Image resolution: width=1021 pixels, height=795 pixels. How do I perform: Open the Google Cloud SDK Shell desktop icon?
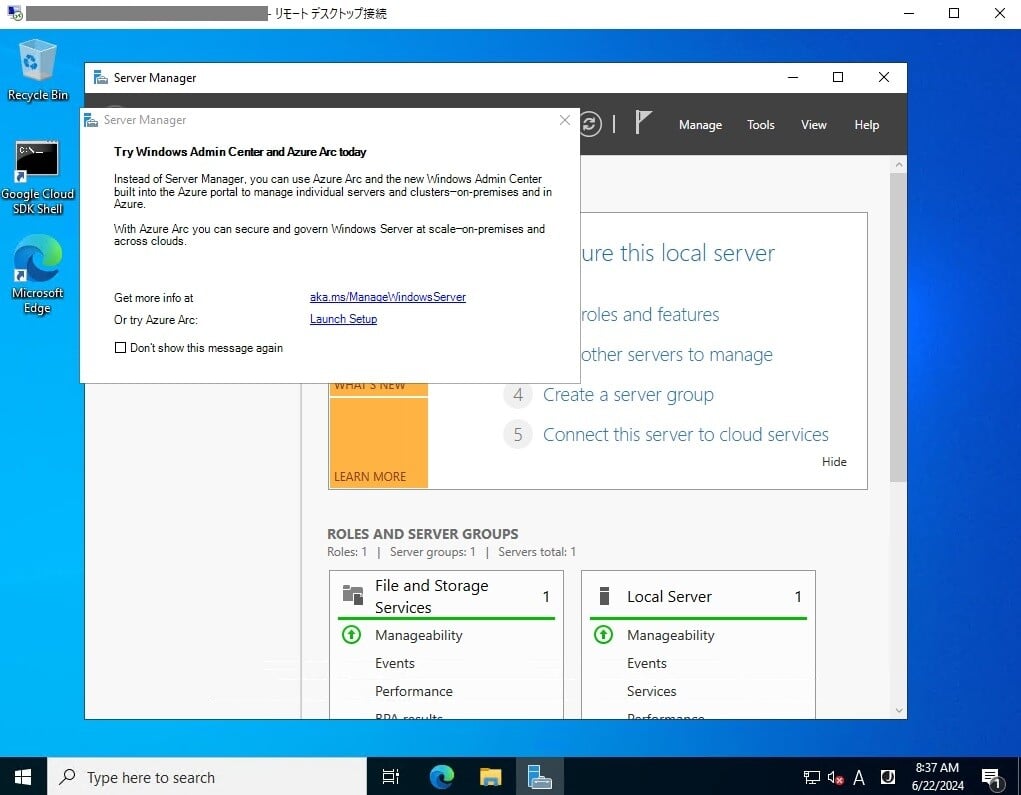pos(37,155)
